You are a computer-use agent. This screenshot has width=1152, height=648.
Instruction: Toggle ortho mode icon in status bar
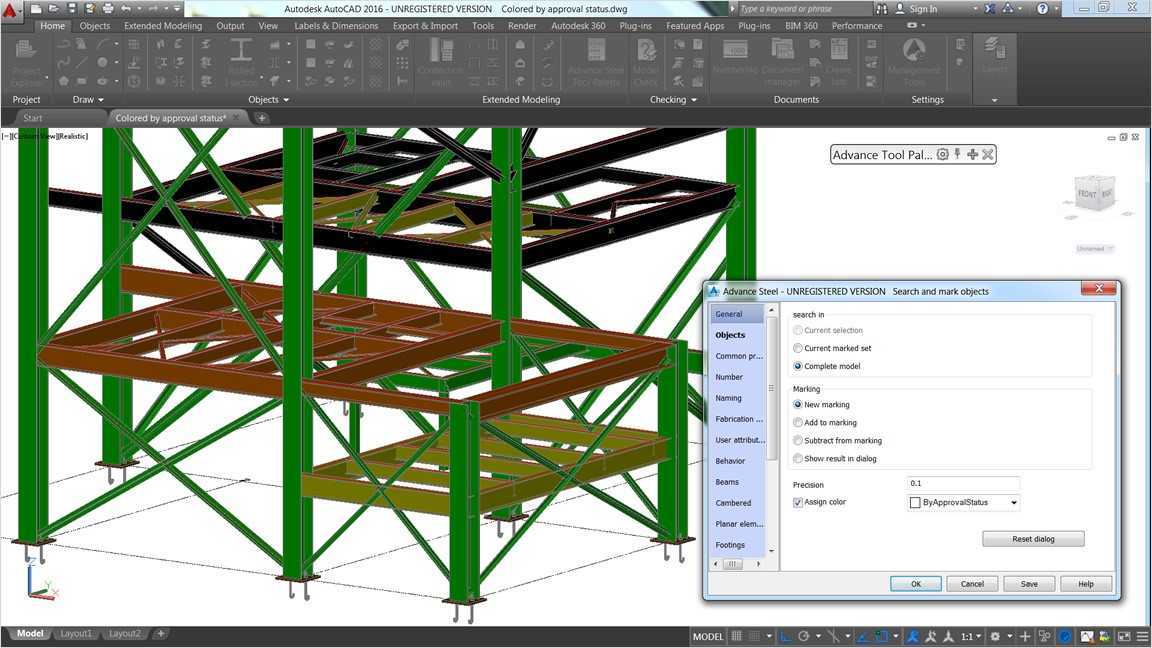(785, 636)
